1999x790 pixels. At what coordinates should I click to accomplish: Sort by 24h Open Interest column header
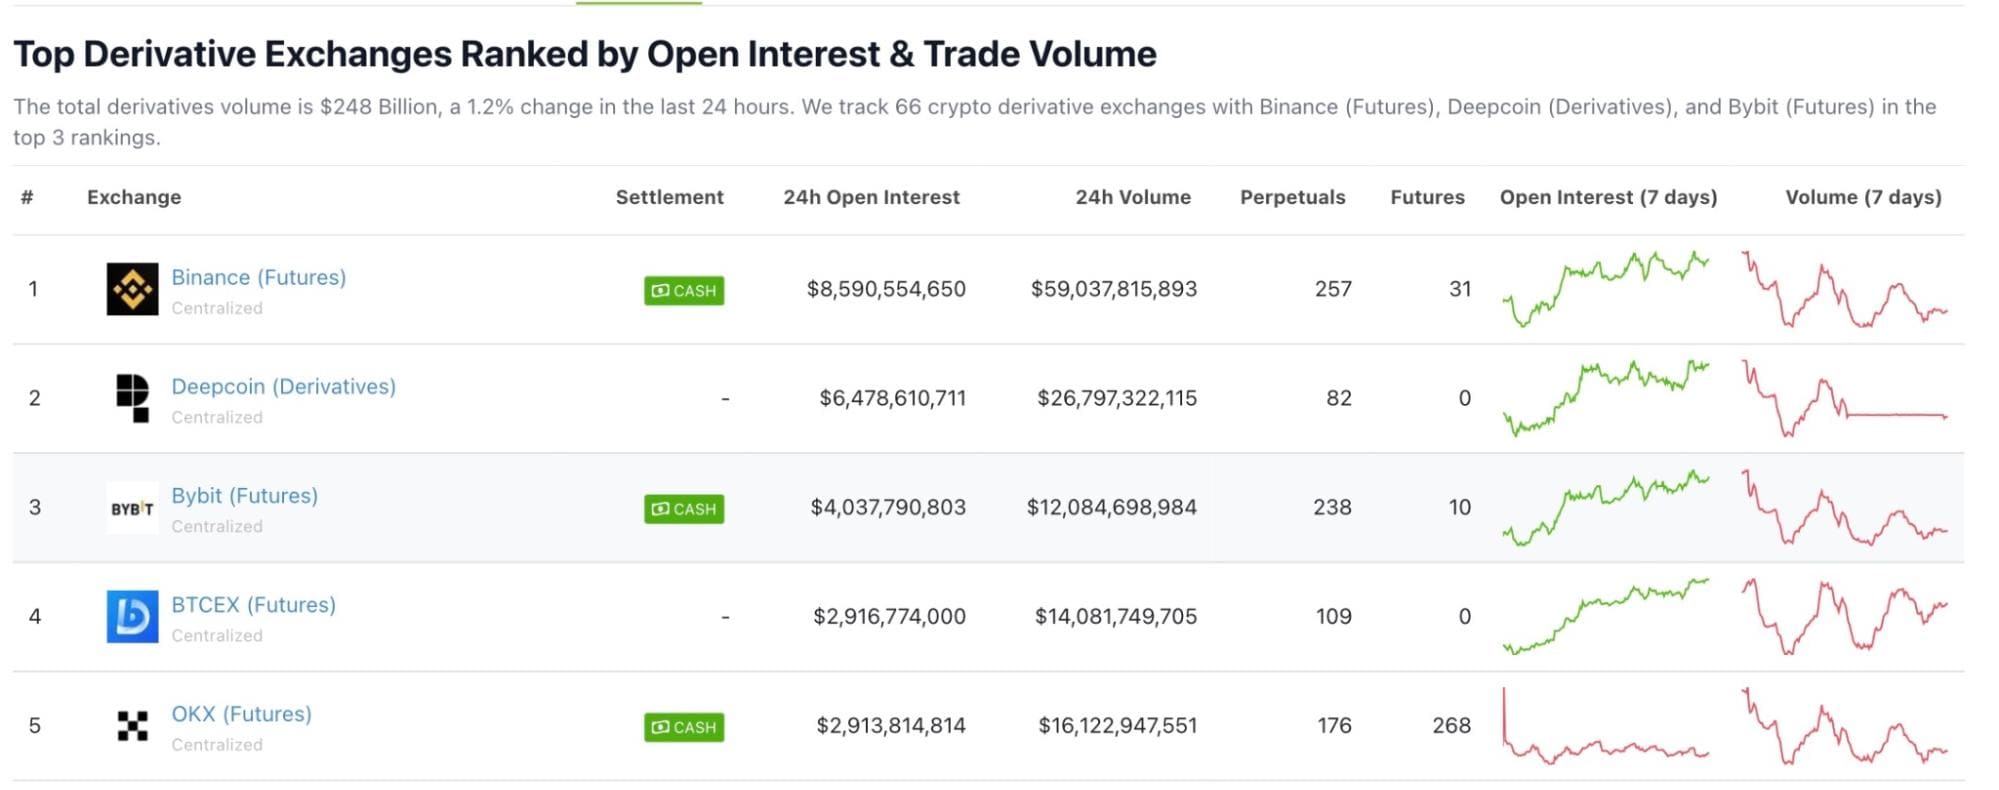point(871,197)
